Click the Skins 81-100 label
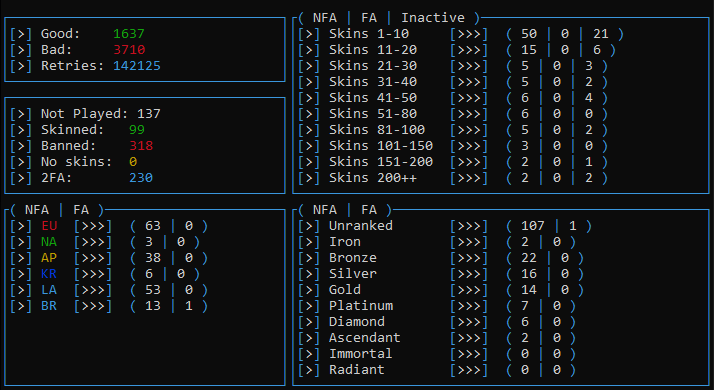714x390 pixels. click(x=377, y=130)
